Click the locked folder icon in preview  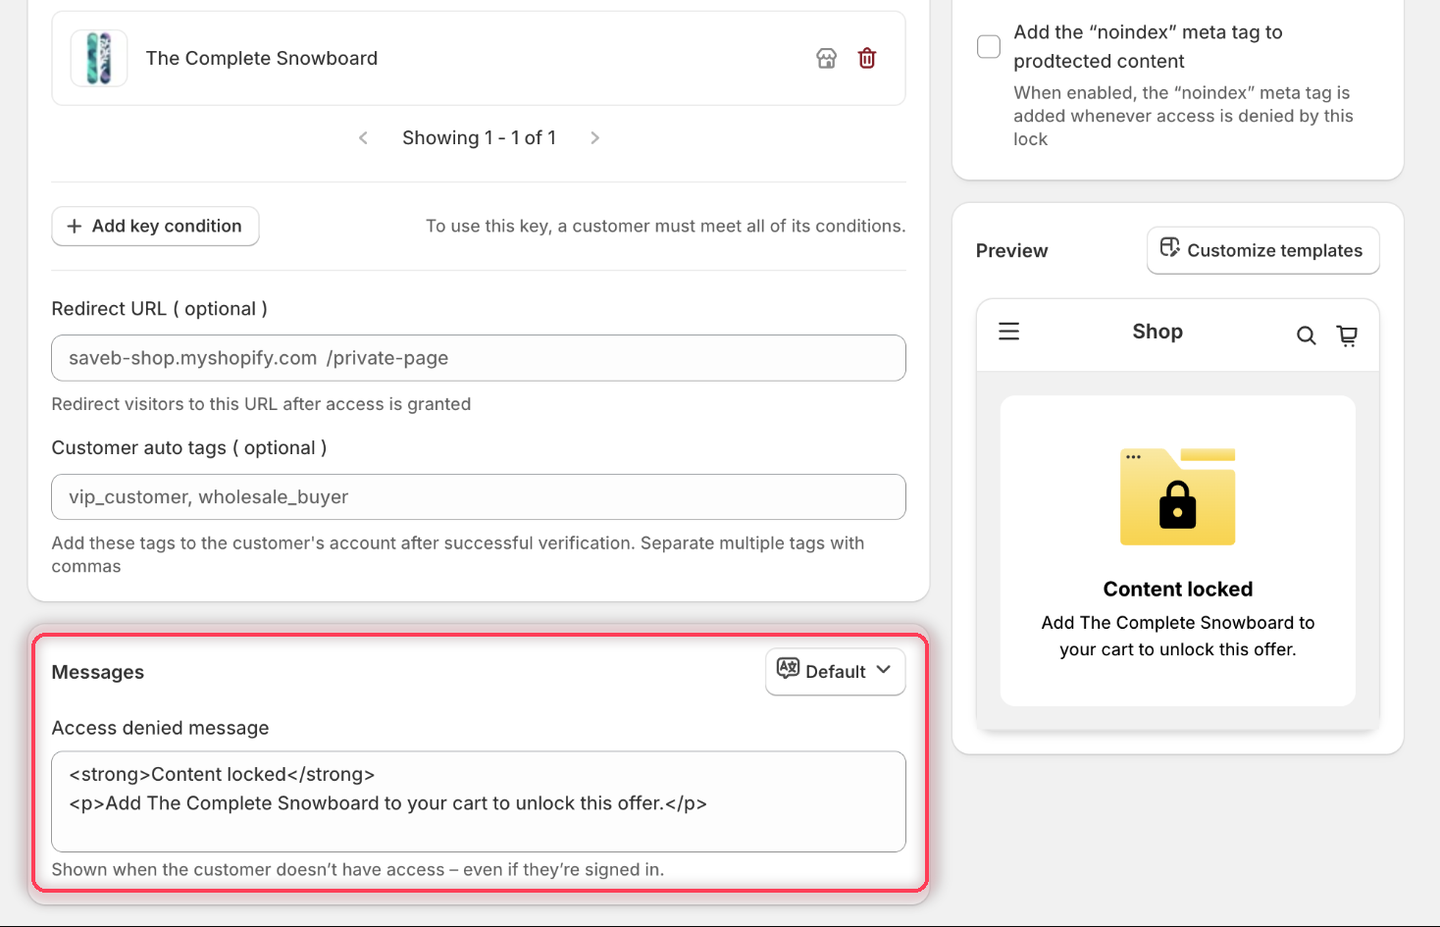click(1178, 496)
